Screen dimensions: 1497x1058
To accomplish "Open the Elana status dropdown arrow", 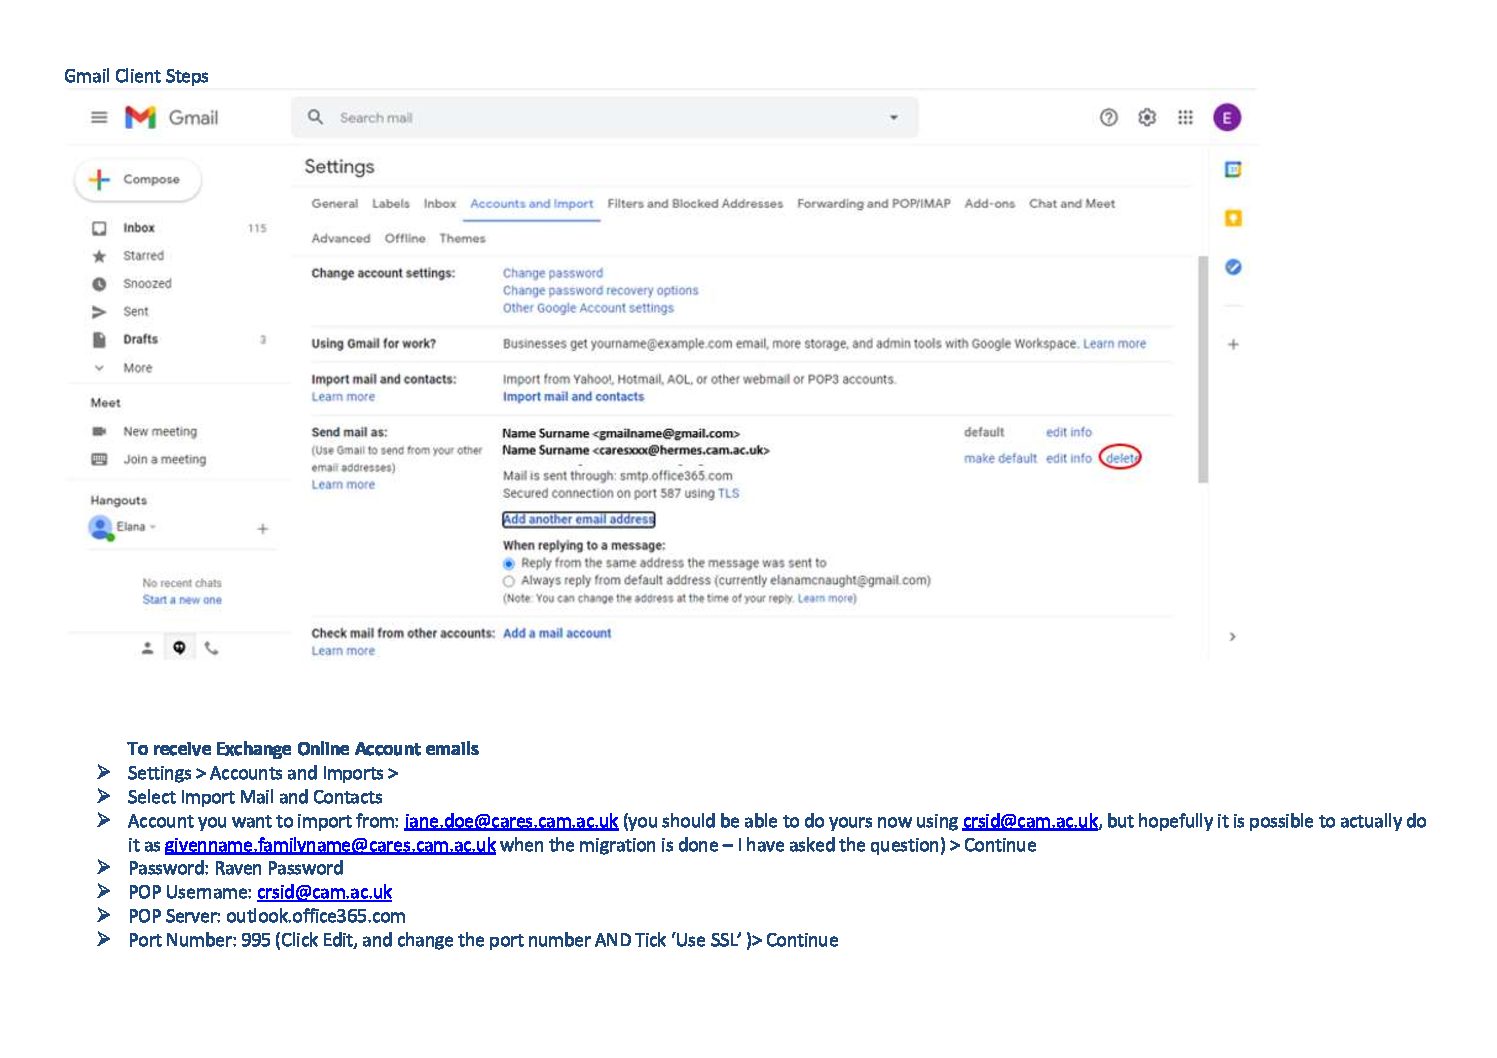I will [153, 527].
